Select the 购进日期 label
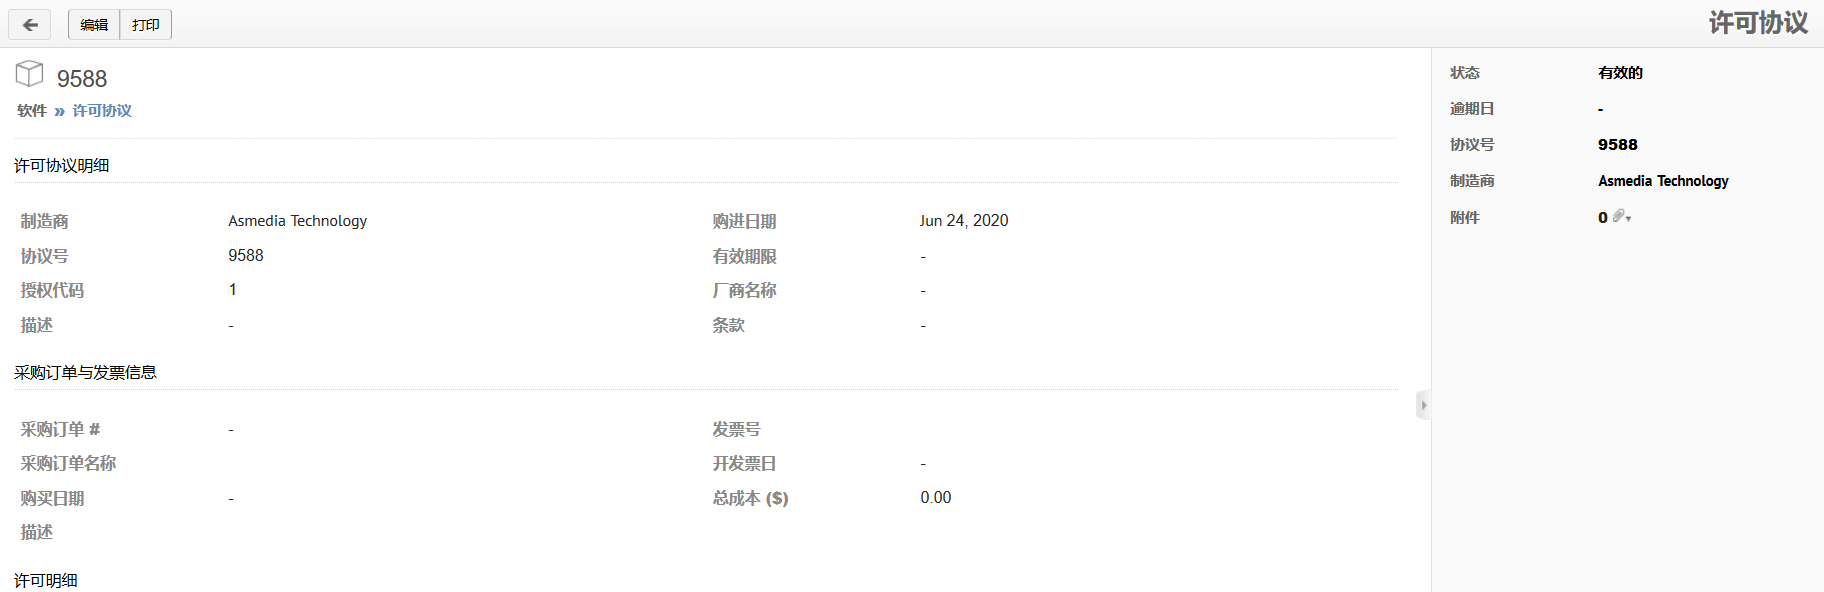This screenshot has height=592, width=1824. pos(744,222)
